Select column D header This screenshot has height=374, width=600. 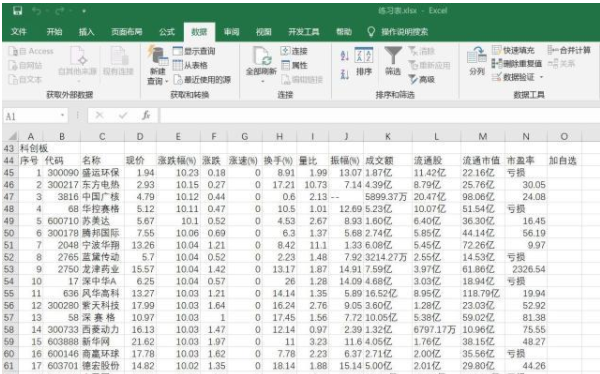[140, 137]
